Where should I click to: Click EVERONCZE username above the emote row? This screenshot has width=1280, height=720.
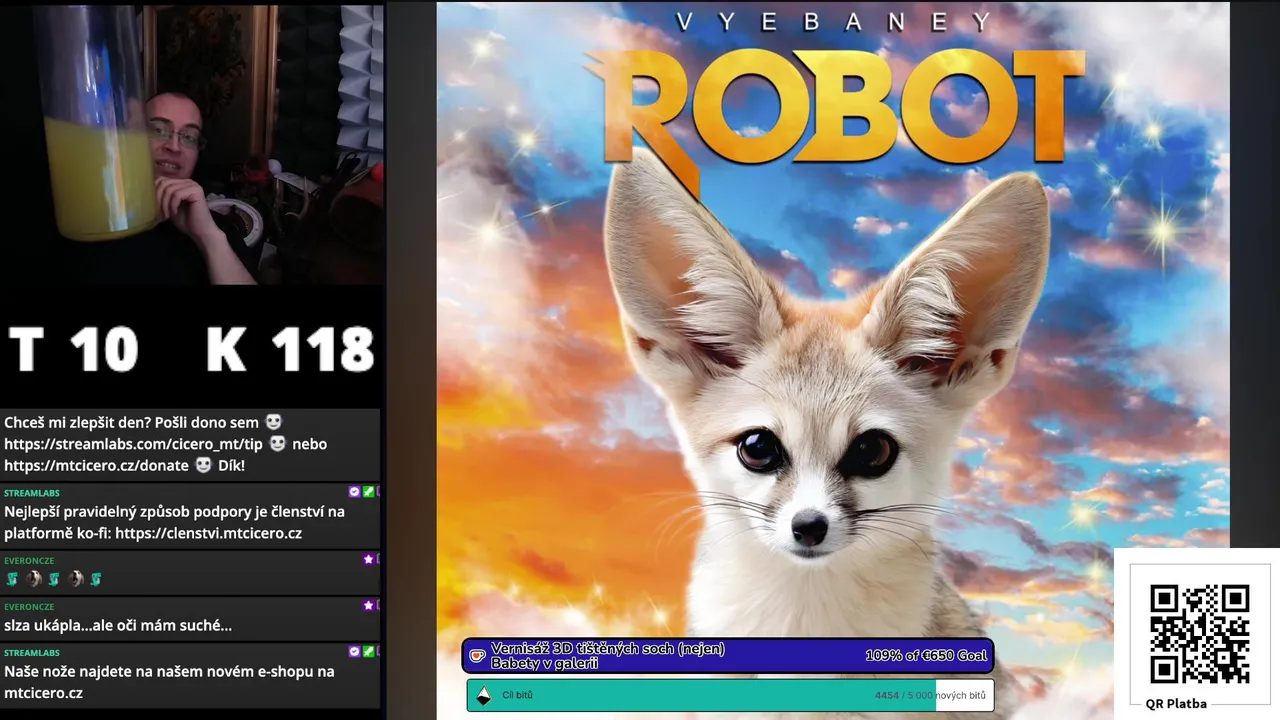[x=29, y=561]
